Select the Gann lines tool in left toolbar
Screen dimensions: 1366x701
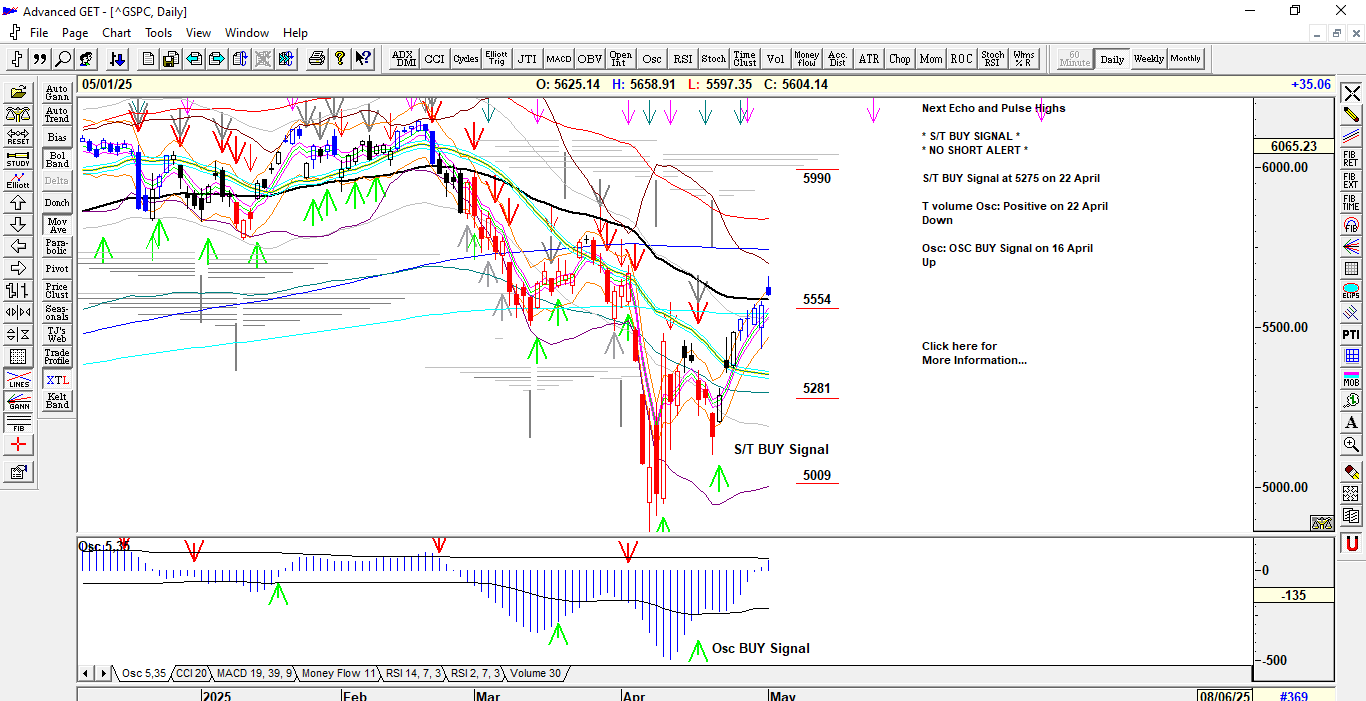(x=18, y=401)
